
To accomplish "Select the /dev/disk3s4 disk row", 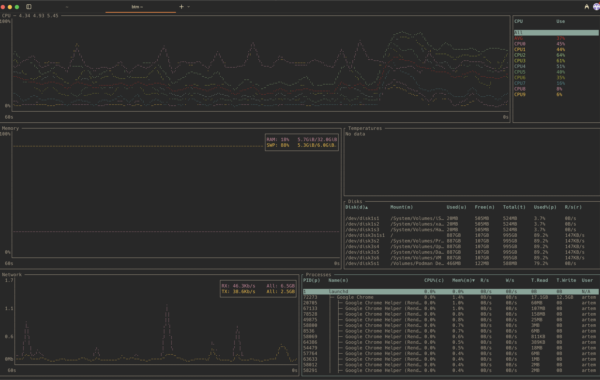I will coord(471,246).
